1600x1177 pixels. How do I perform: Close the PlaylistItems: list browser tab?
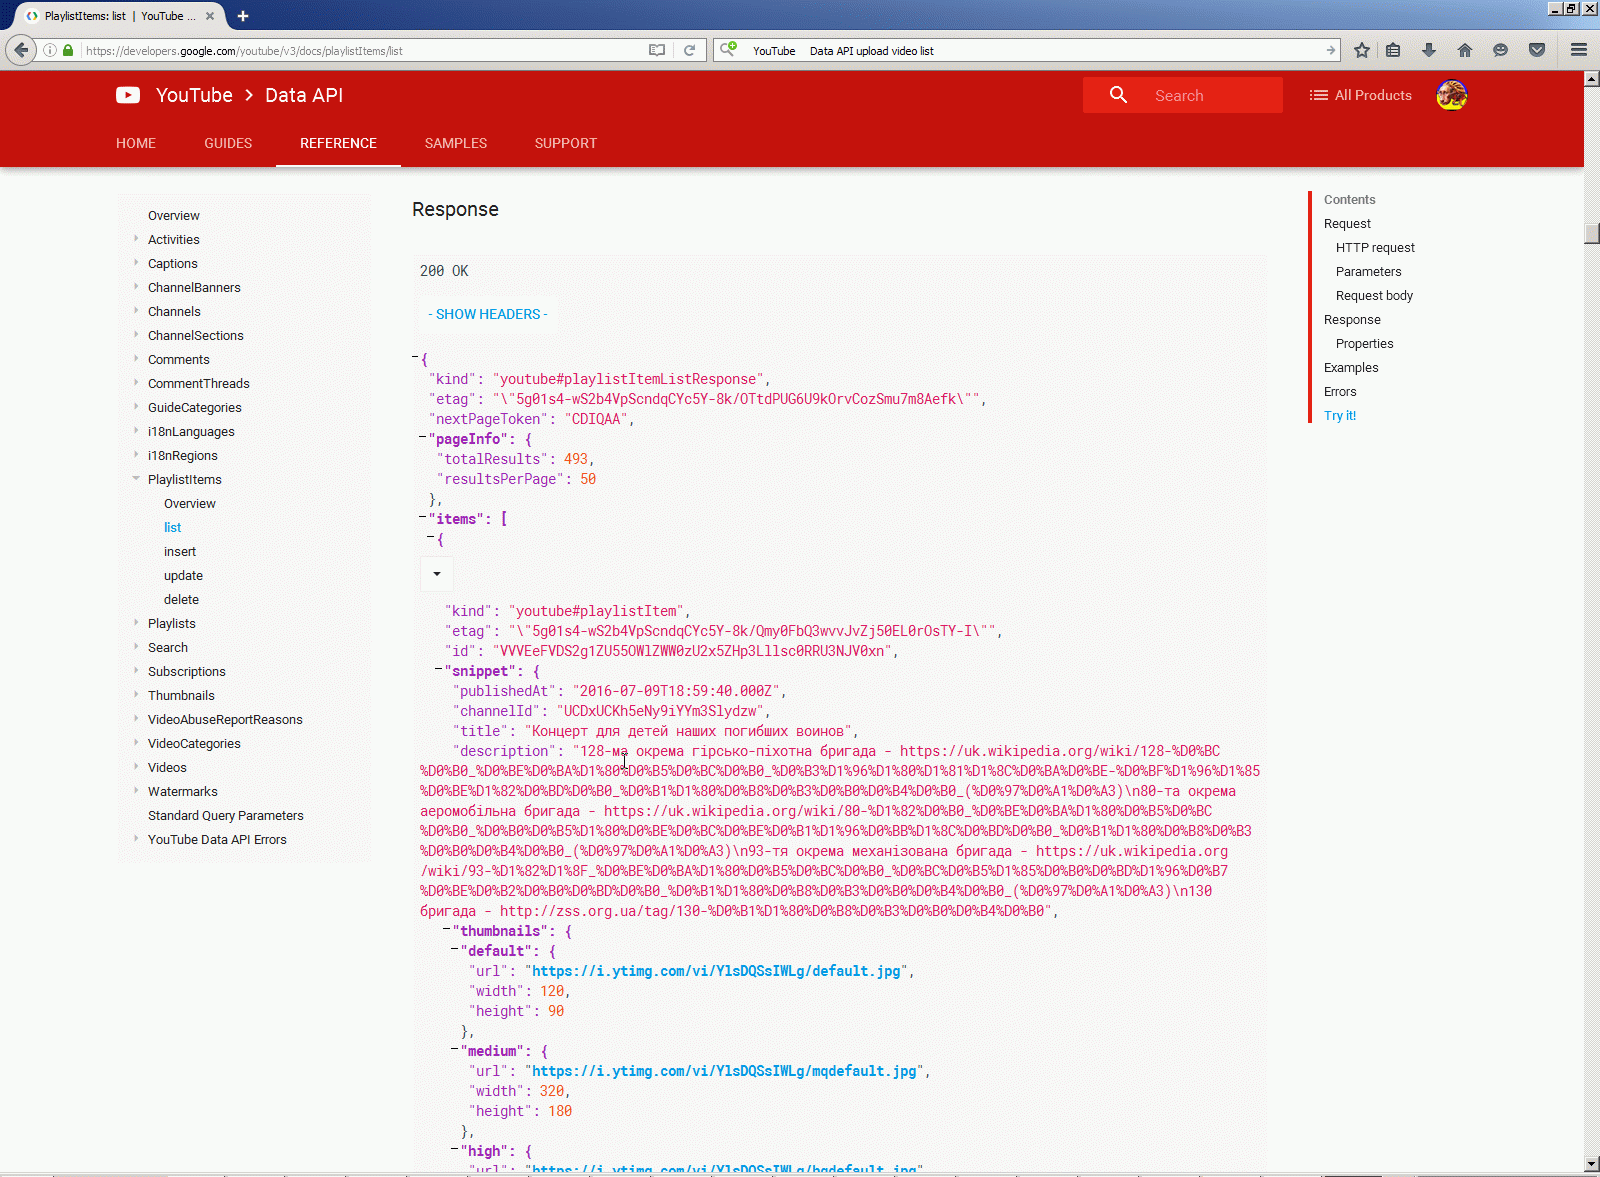(210, 16)
